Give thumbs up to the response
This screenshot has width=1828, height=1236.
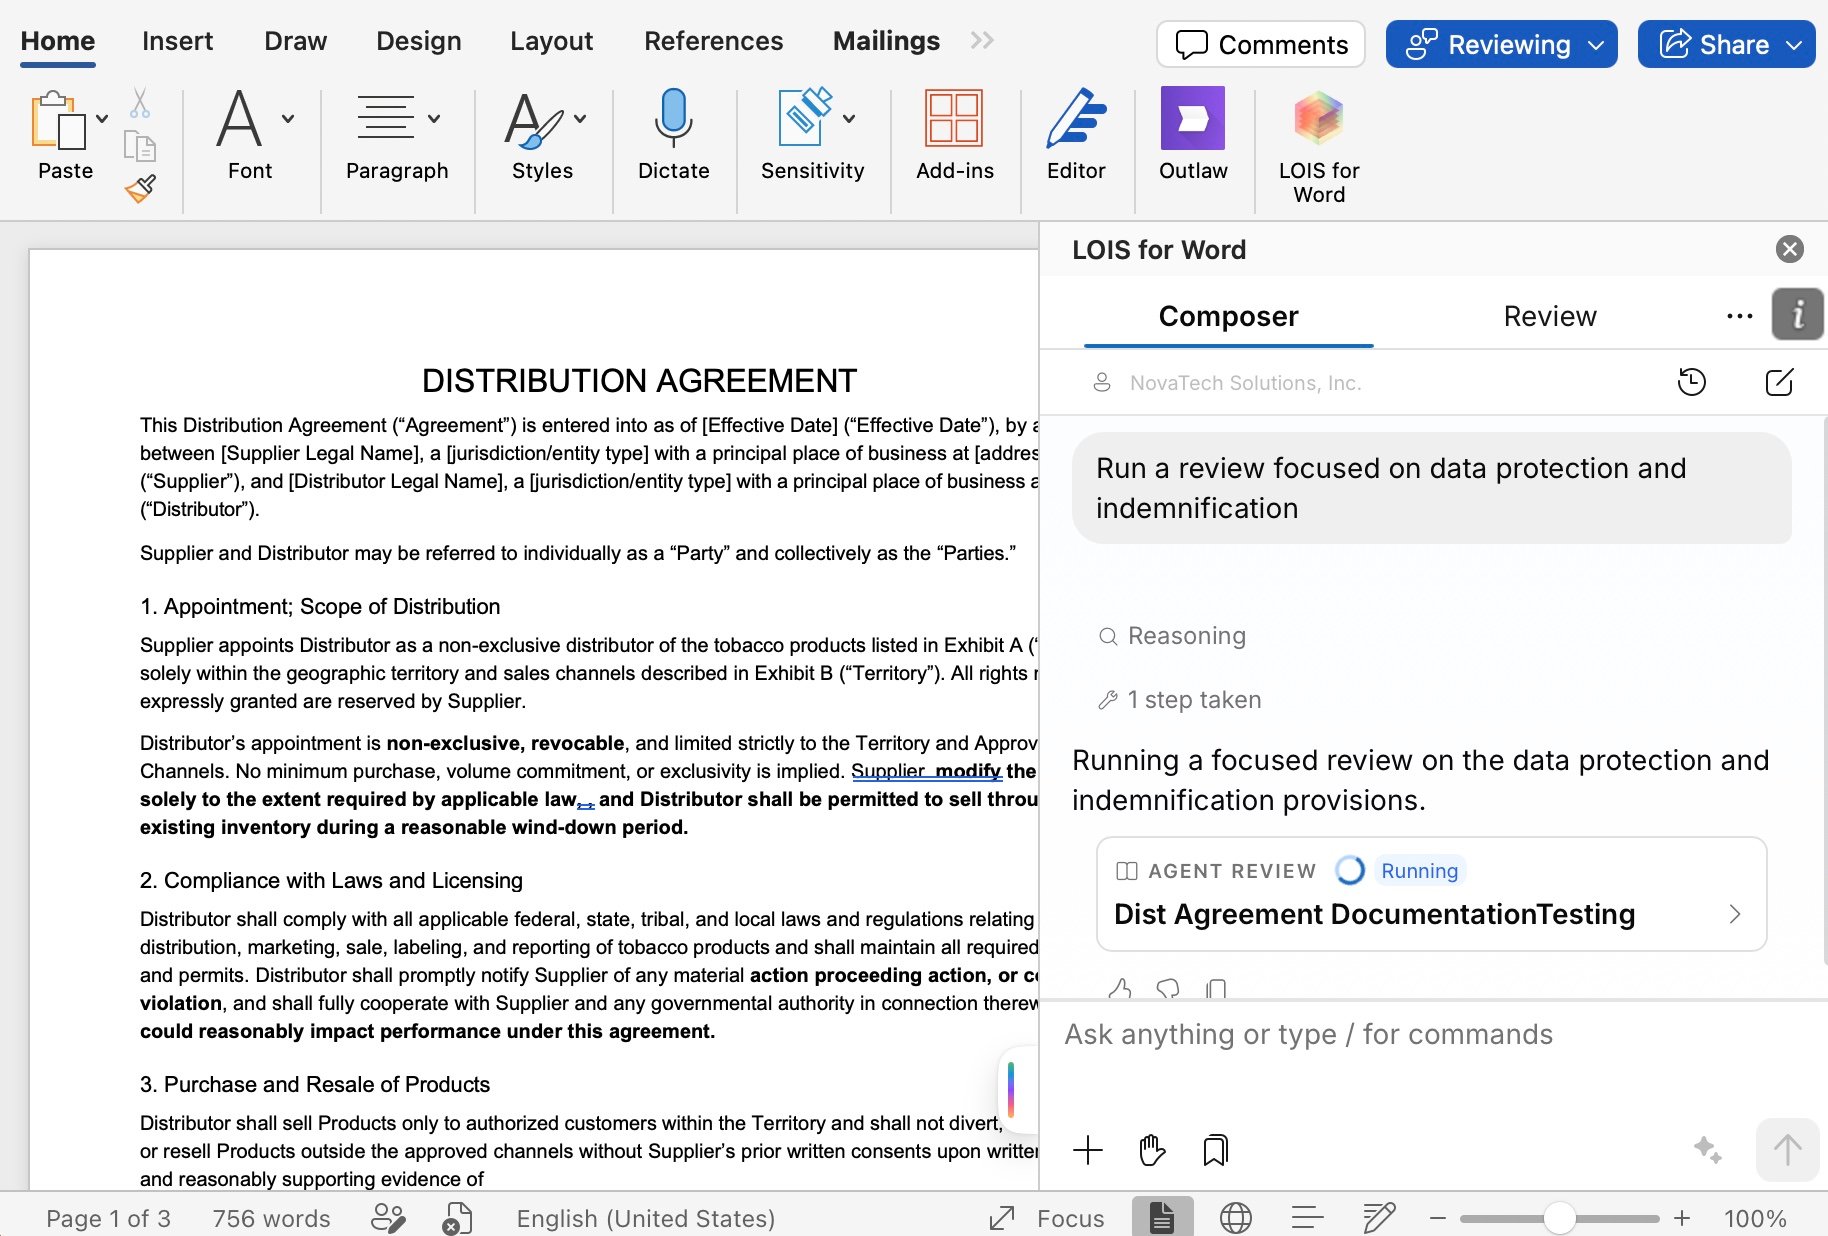(1120, 989)
